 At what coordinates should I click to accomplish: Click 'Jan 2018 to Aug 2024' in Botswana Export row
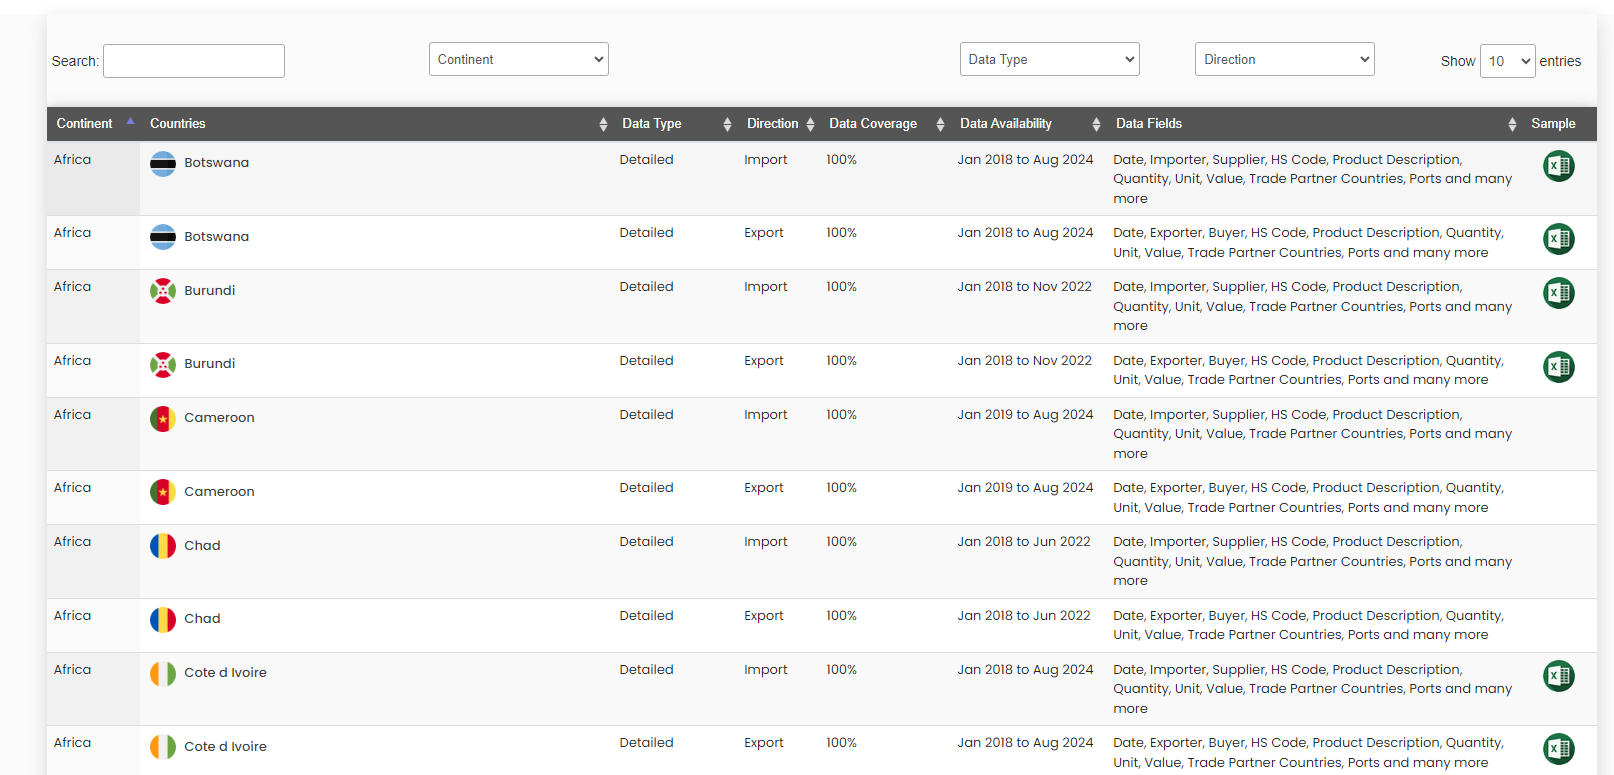point(1025,233)
